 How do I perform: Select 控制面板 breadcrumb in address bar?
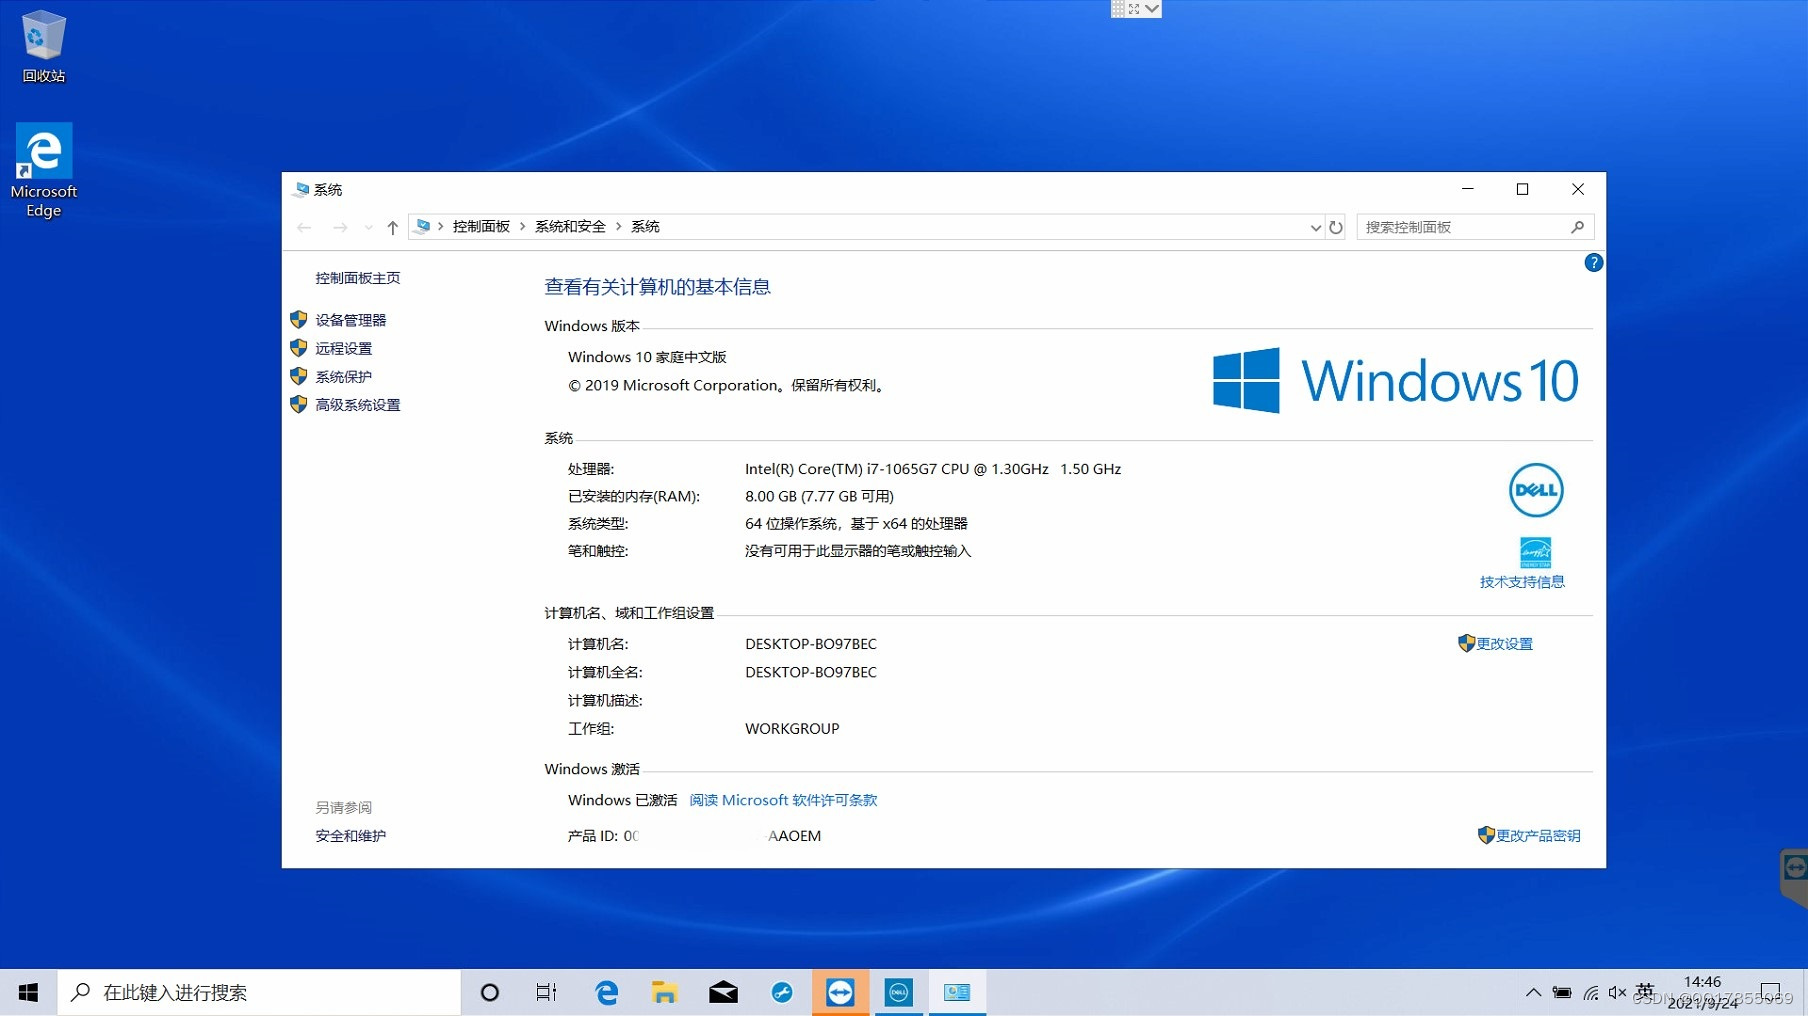[x=481, y=227]
